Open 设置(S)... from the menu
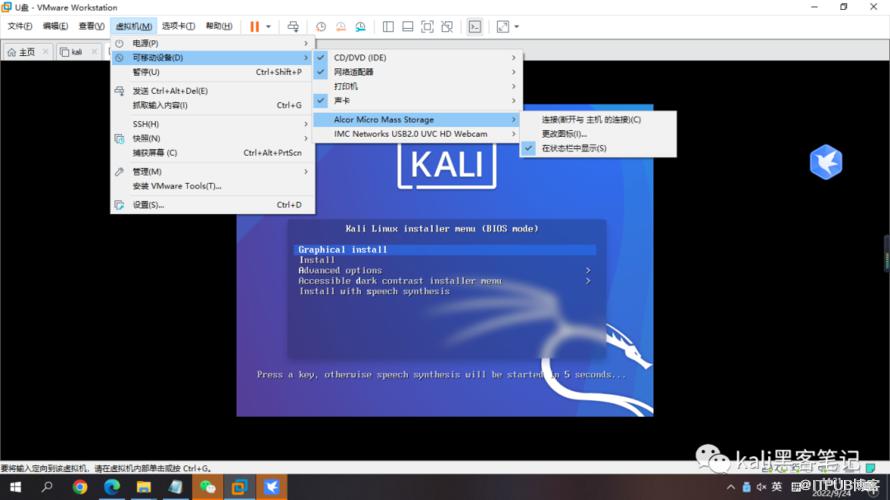The width and height of the screenshot is (890, 500). [212, 205]
